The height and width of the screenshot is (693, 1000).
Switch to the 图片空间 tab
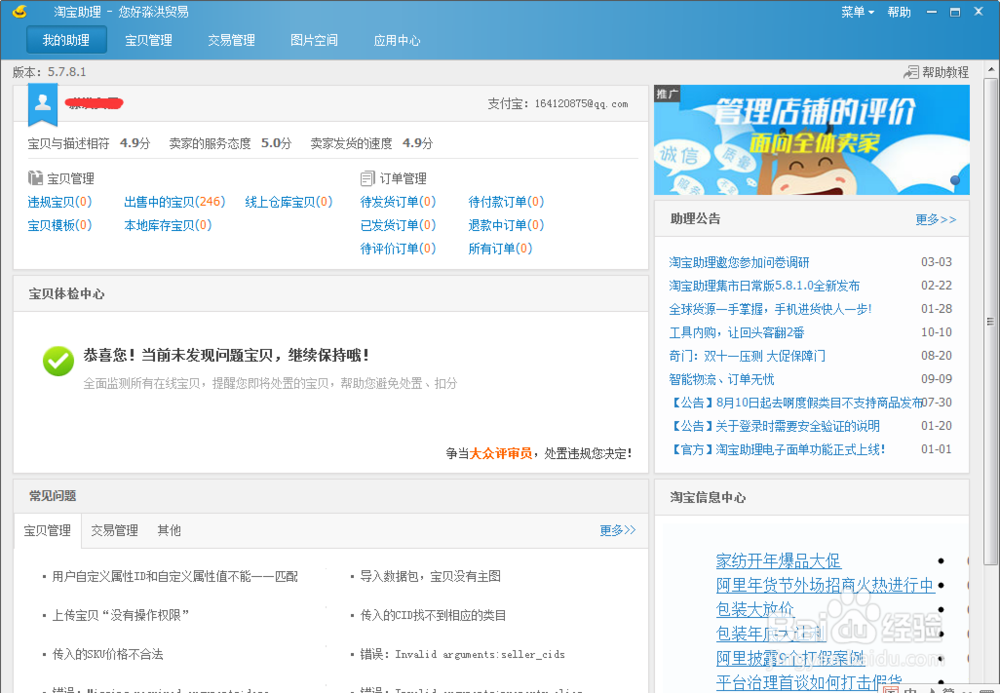(313, 40)
